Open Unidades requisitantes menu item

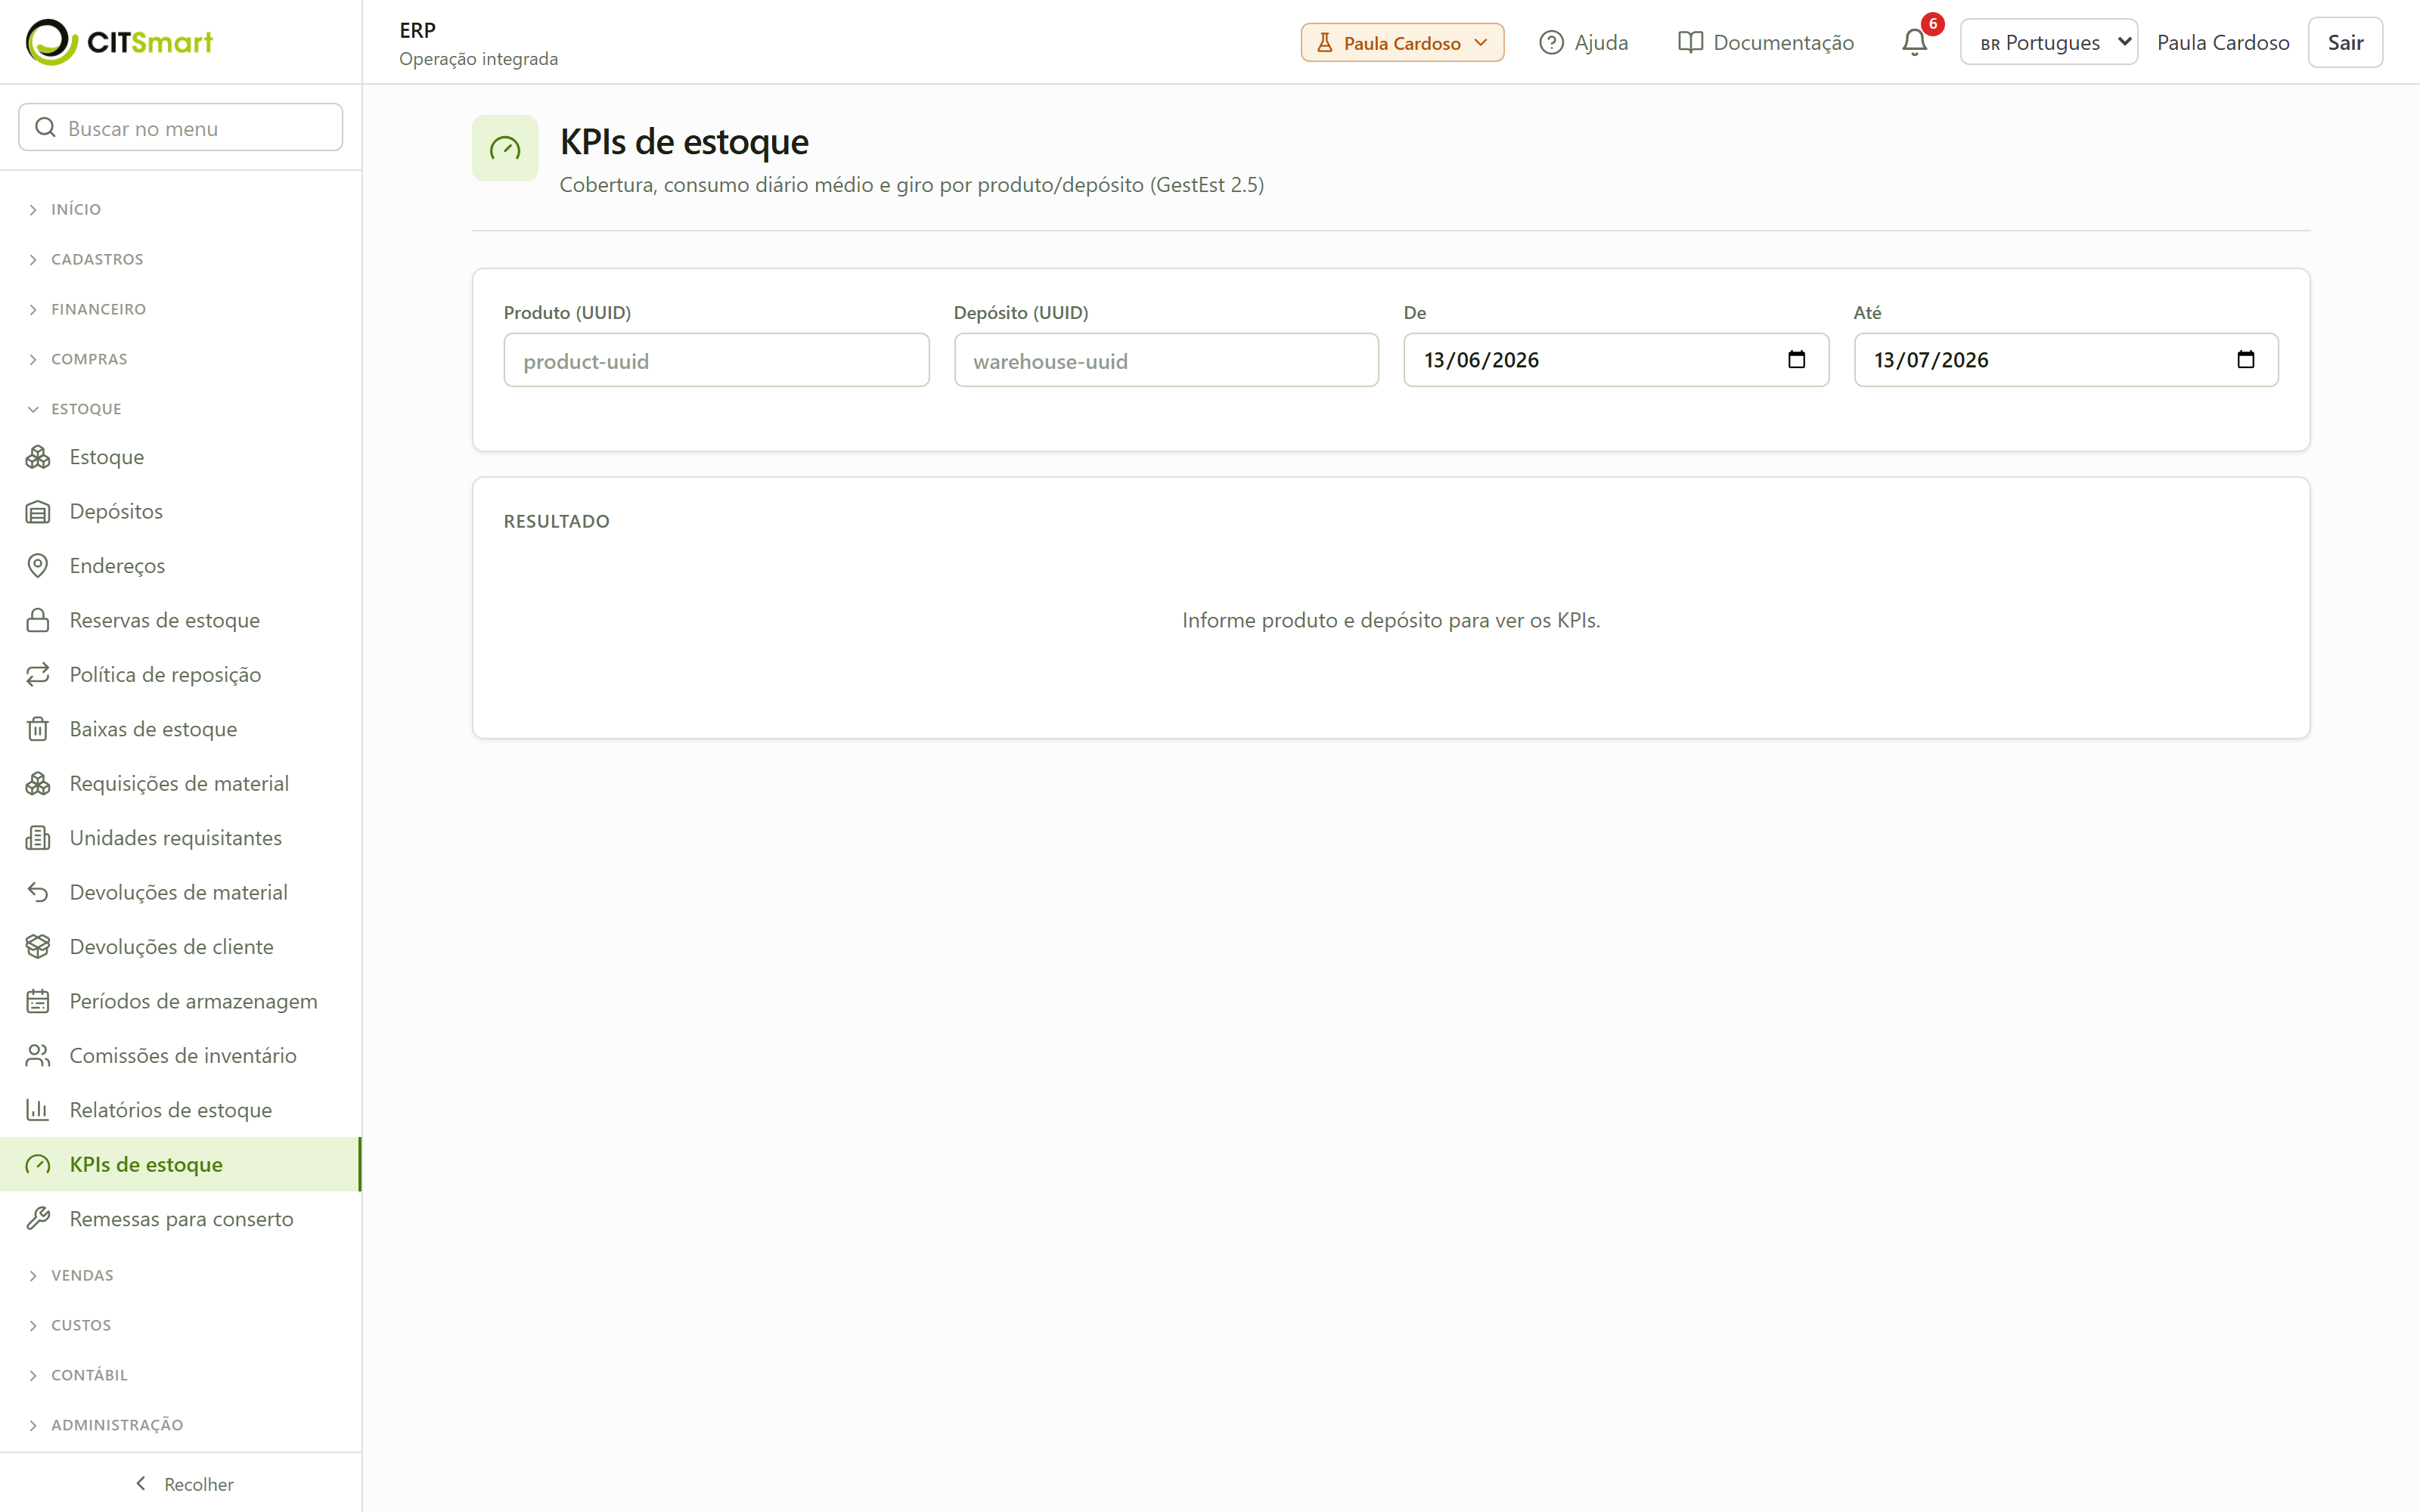tap(180, 838)
